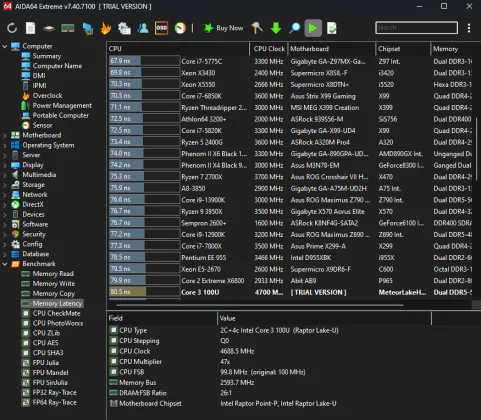Click the green download update arrow
This screenshot has width=481, height=420.
click(276, 28)
